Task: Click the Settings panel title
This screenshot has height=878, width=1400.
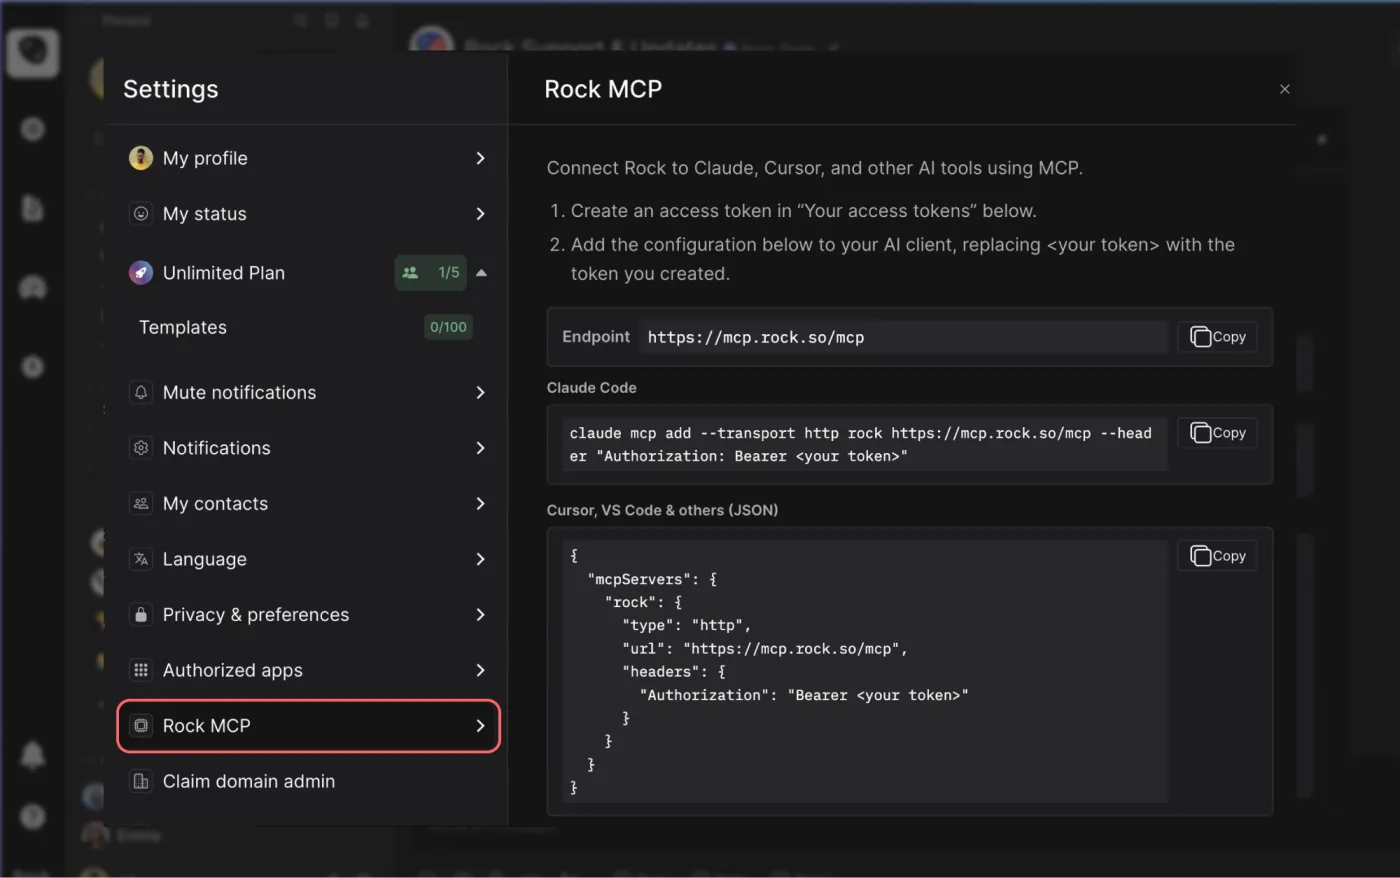Action: 171,89
